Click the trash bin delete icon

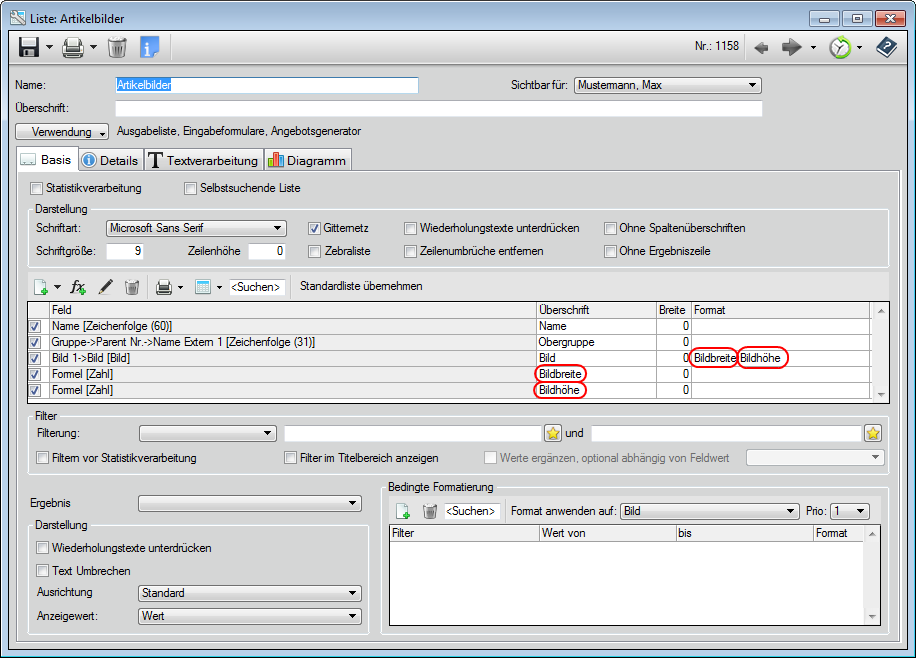pos(117,47)
